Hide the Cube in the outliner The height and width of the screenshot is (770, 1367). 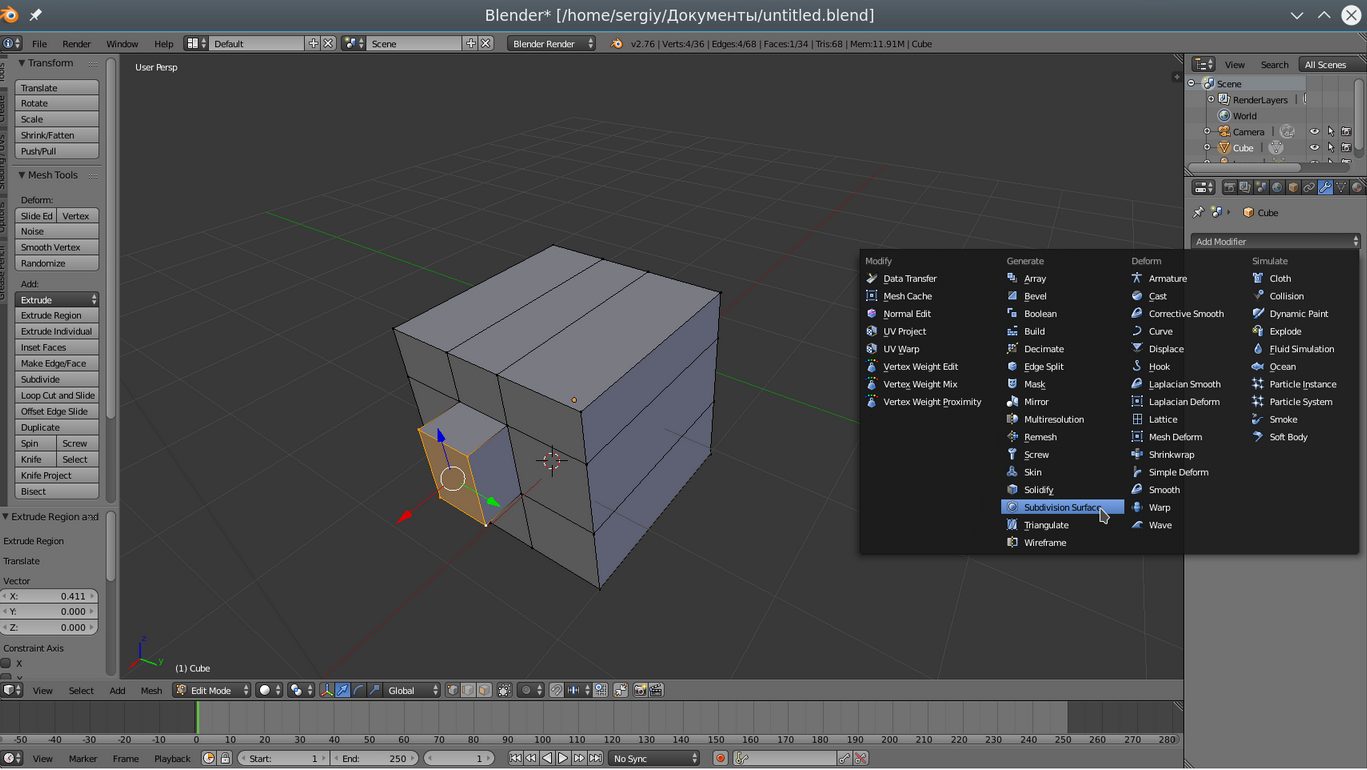click(1314, 148)
